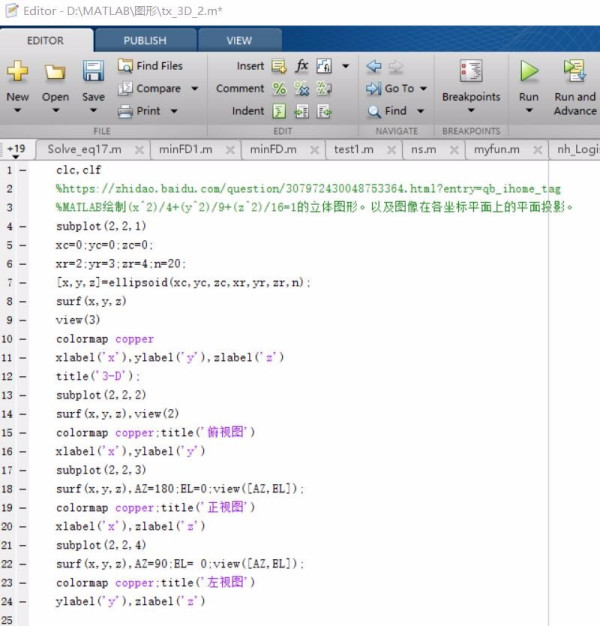Viewport: 600px width, 626px height.
Task: Close the test1.m tab
Action: coord(392,150)
